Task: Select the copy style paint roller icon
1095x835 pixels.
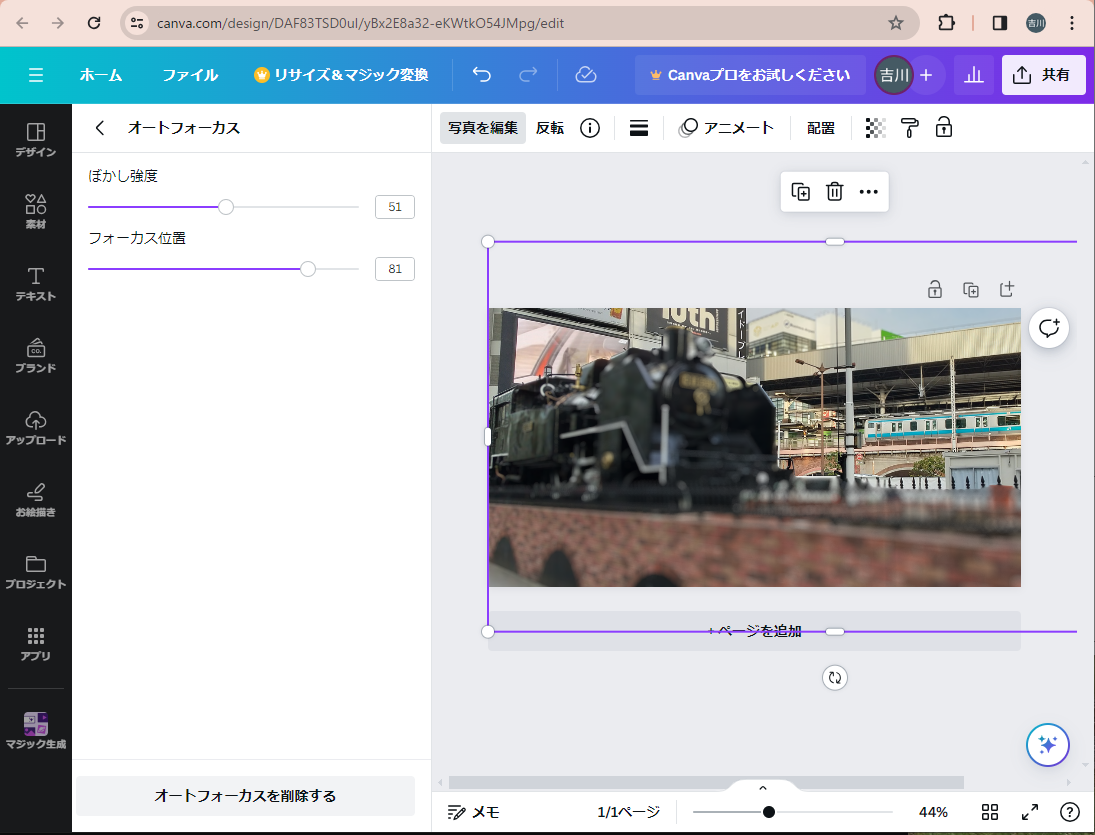Action: pos(909,128)
